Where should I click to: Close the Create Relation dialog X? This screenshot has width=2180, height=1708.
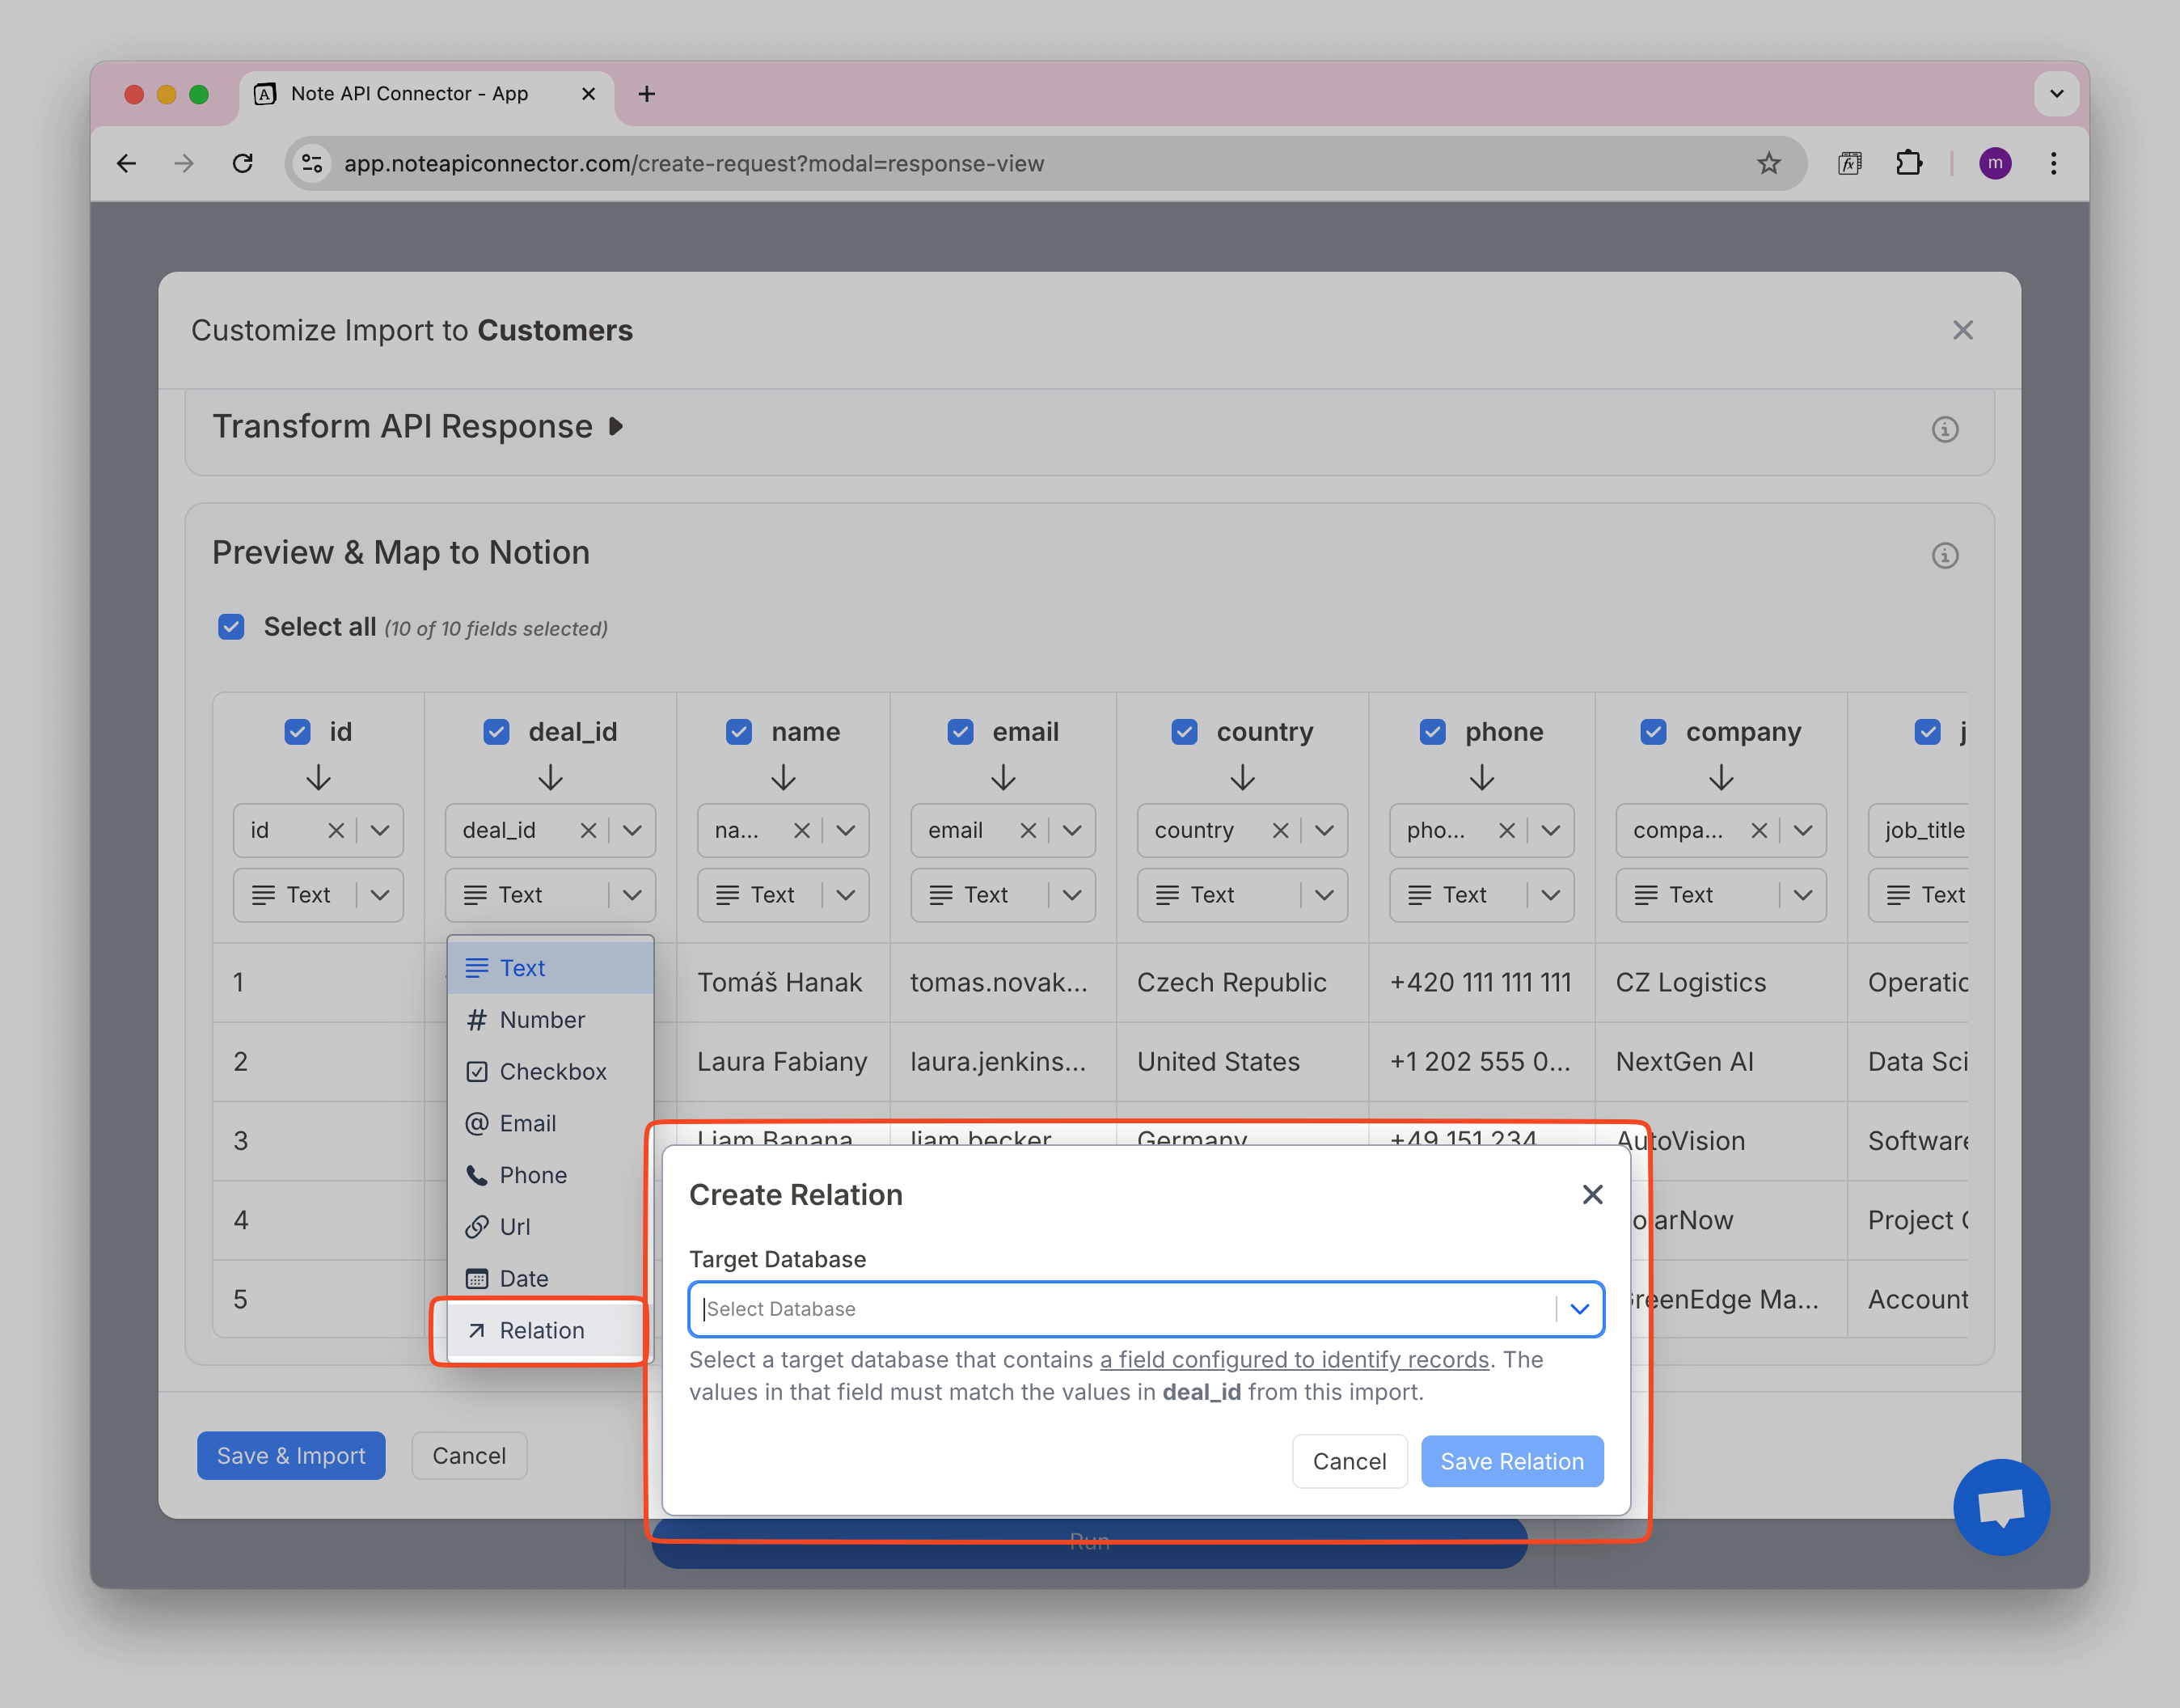1592,1194
